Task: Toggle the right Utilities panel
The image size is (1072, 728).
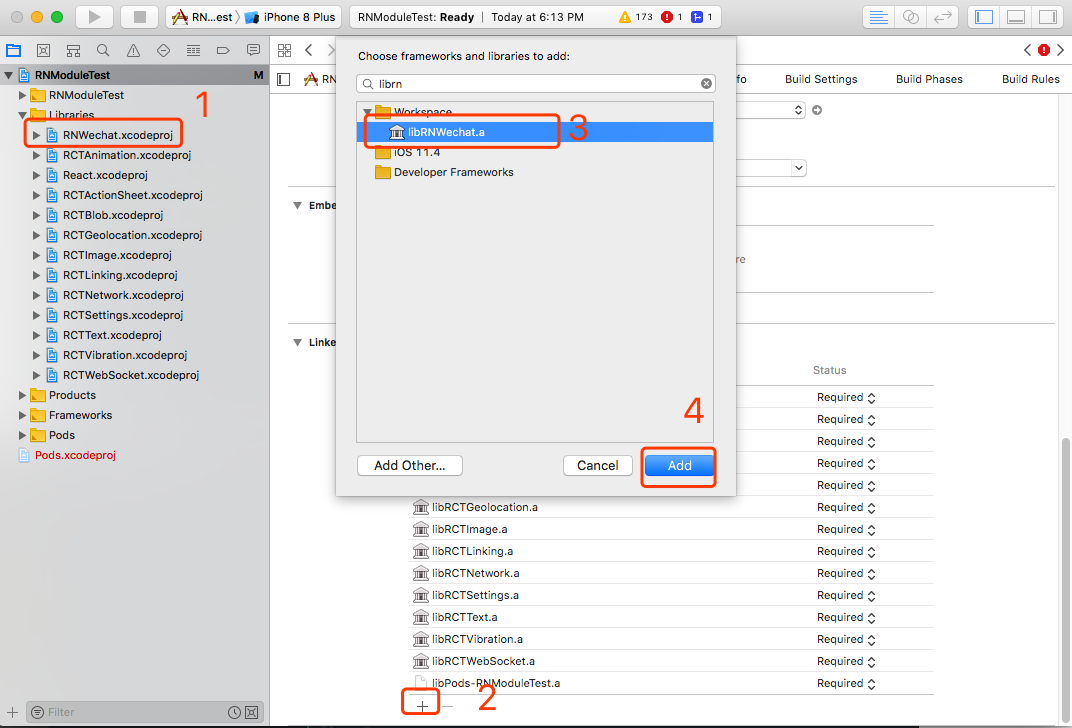Action: point(1047,17)
